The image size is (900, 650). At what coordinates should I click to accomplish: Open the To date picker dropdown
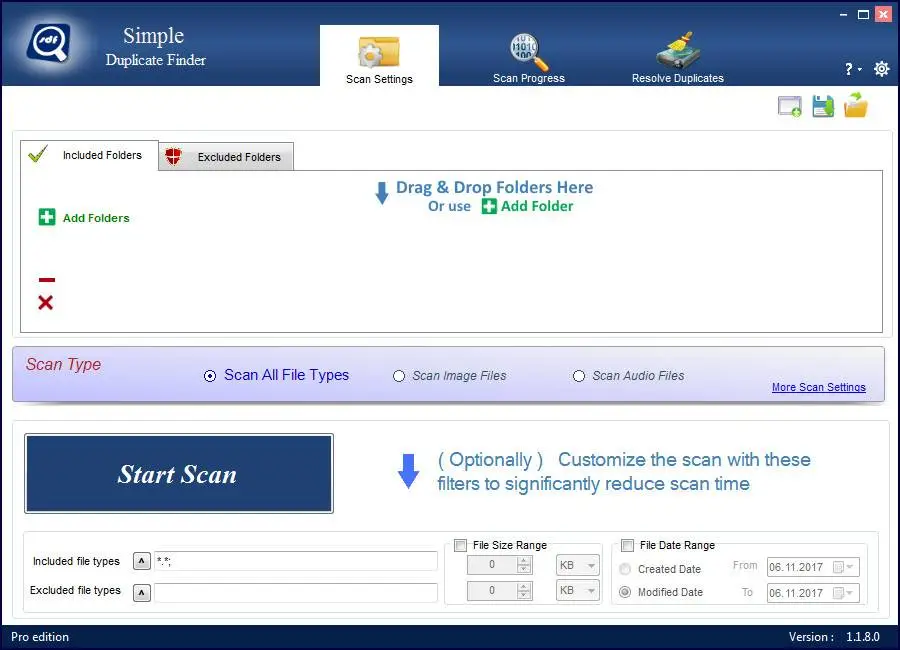pyautogui.click(x=844, y=593)
